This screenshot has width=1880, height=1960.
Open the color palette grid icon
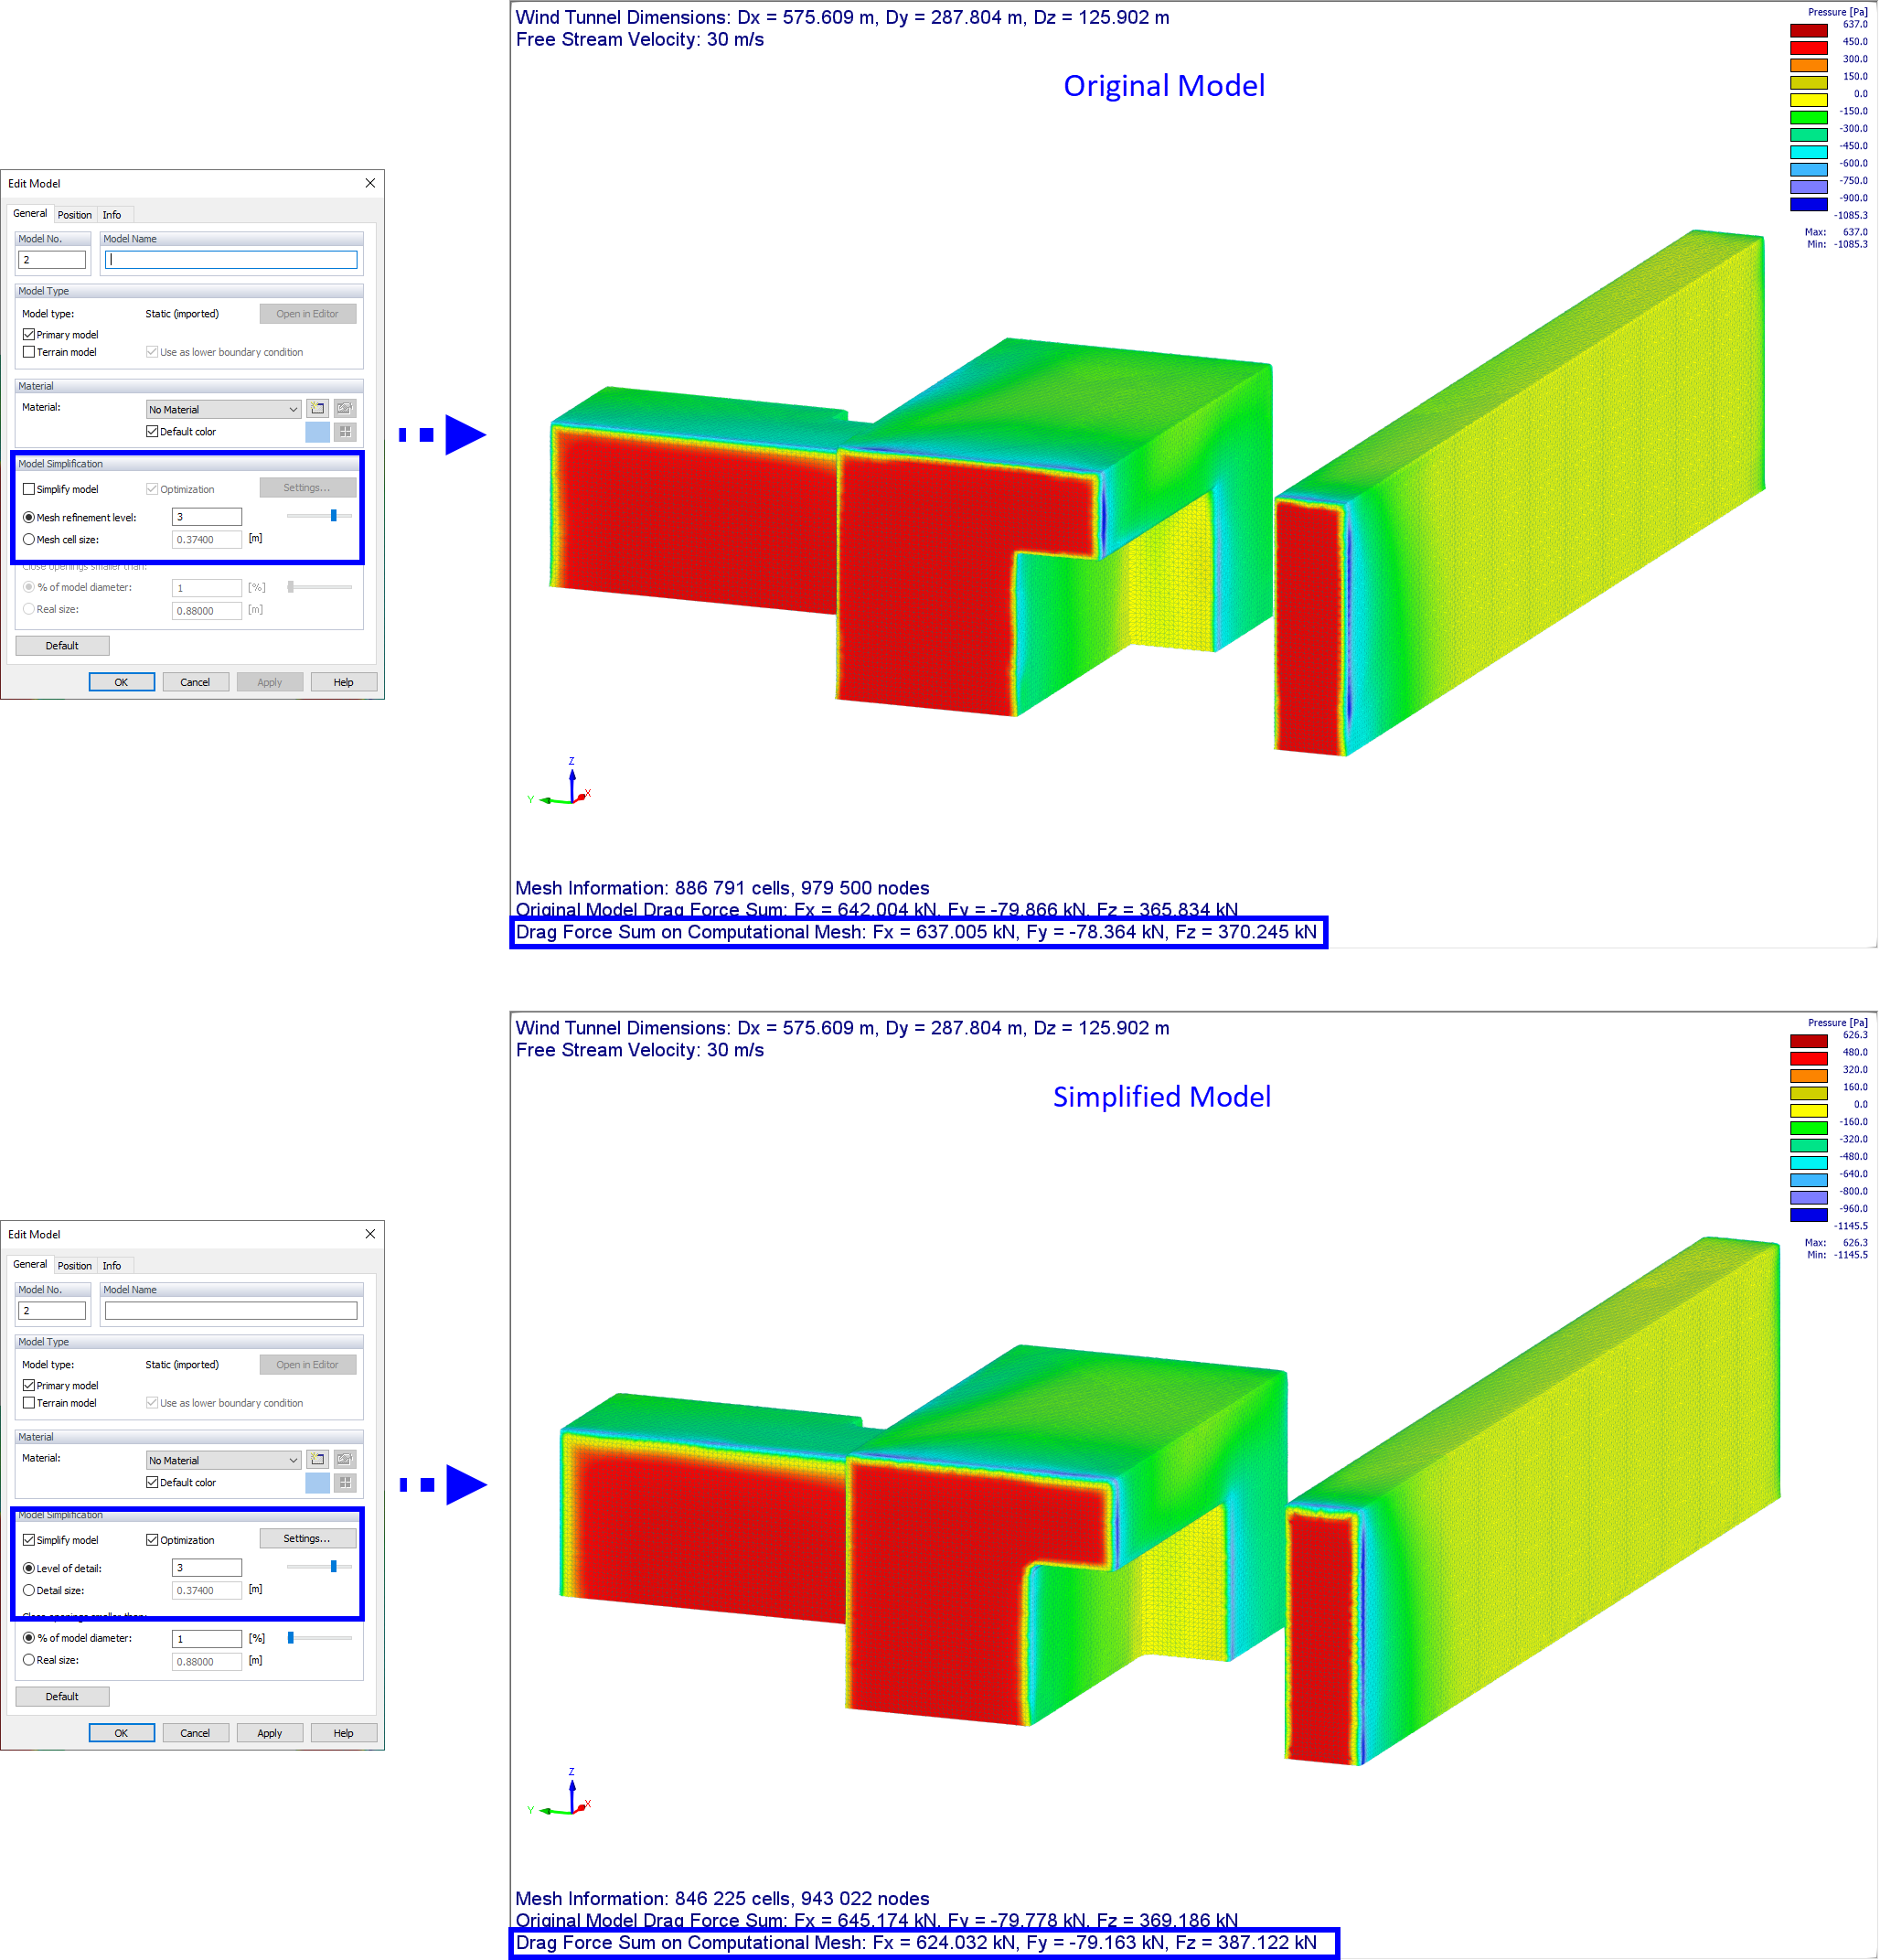pyautogui.click(x=344, y=431)
